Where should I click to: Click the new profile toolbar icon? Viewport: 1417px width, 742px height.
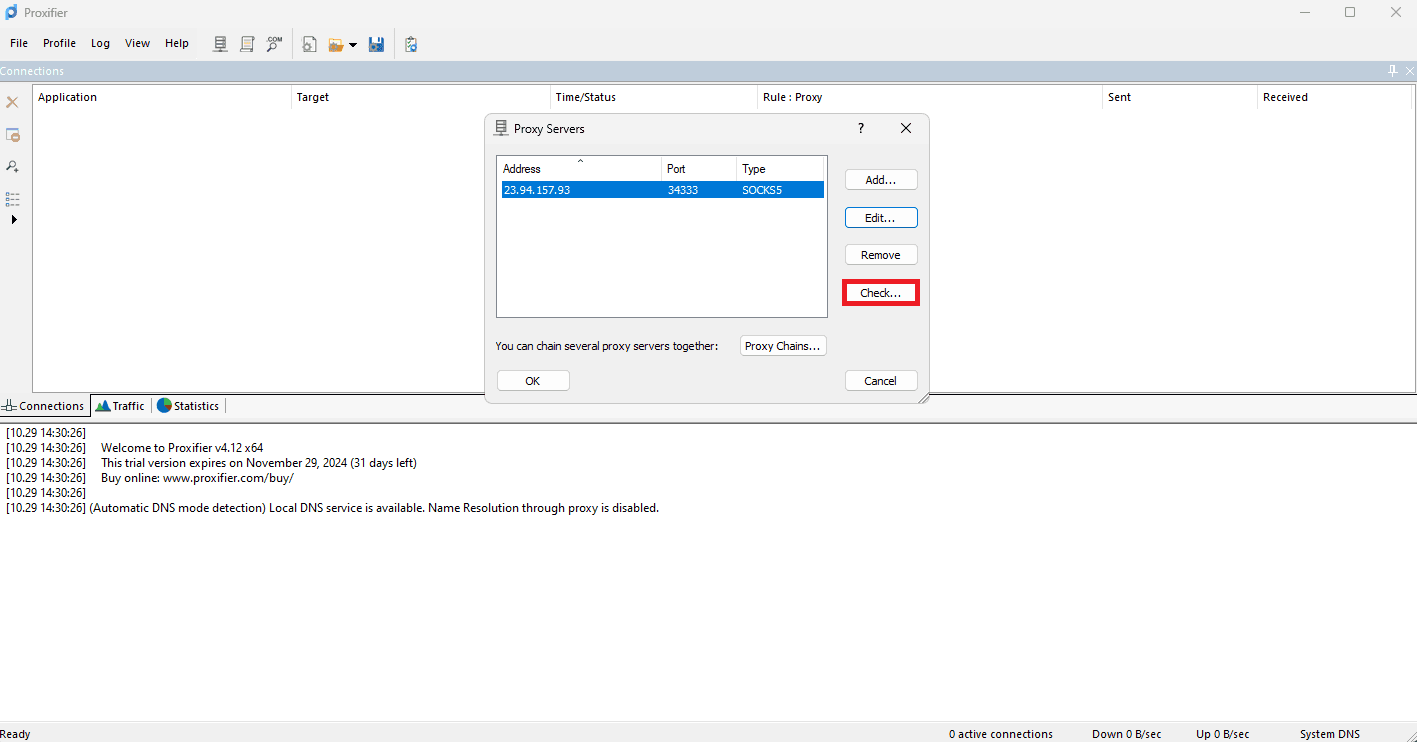pyautogui.click(x=310, y=44)
